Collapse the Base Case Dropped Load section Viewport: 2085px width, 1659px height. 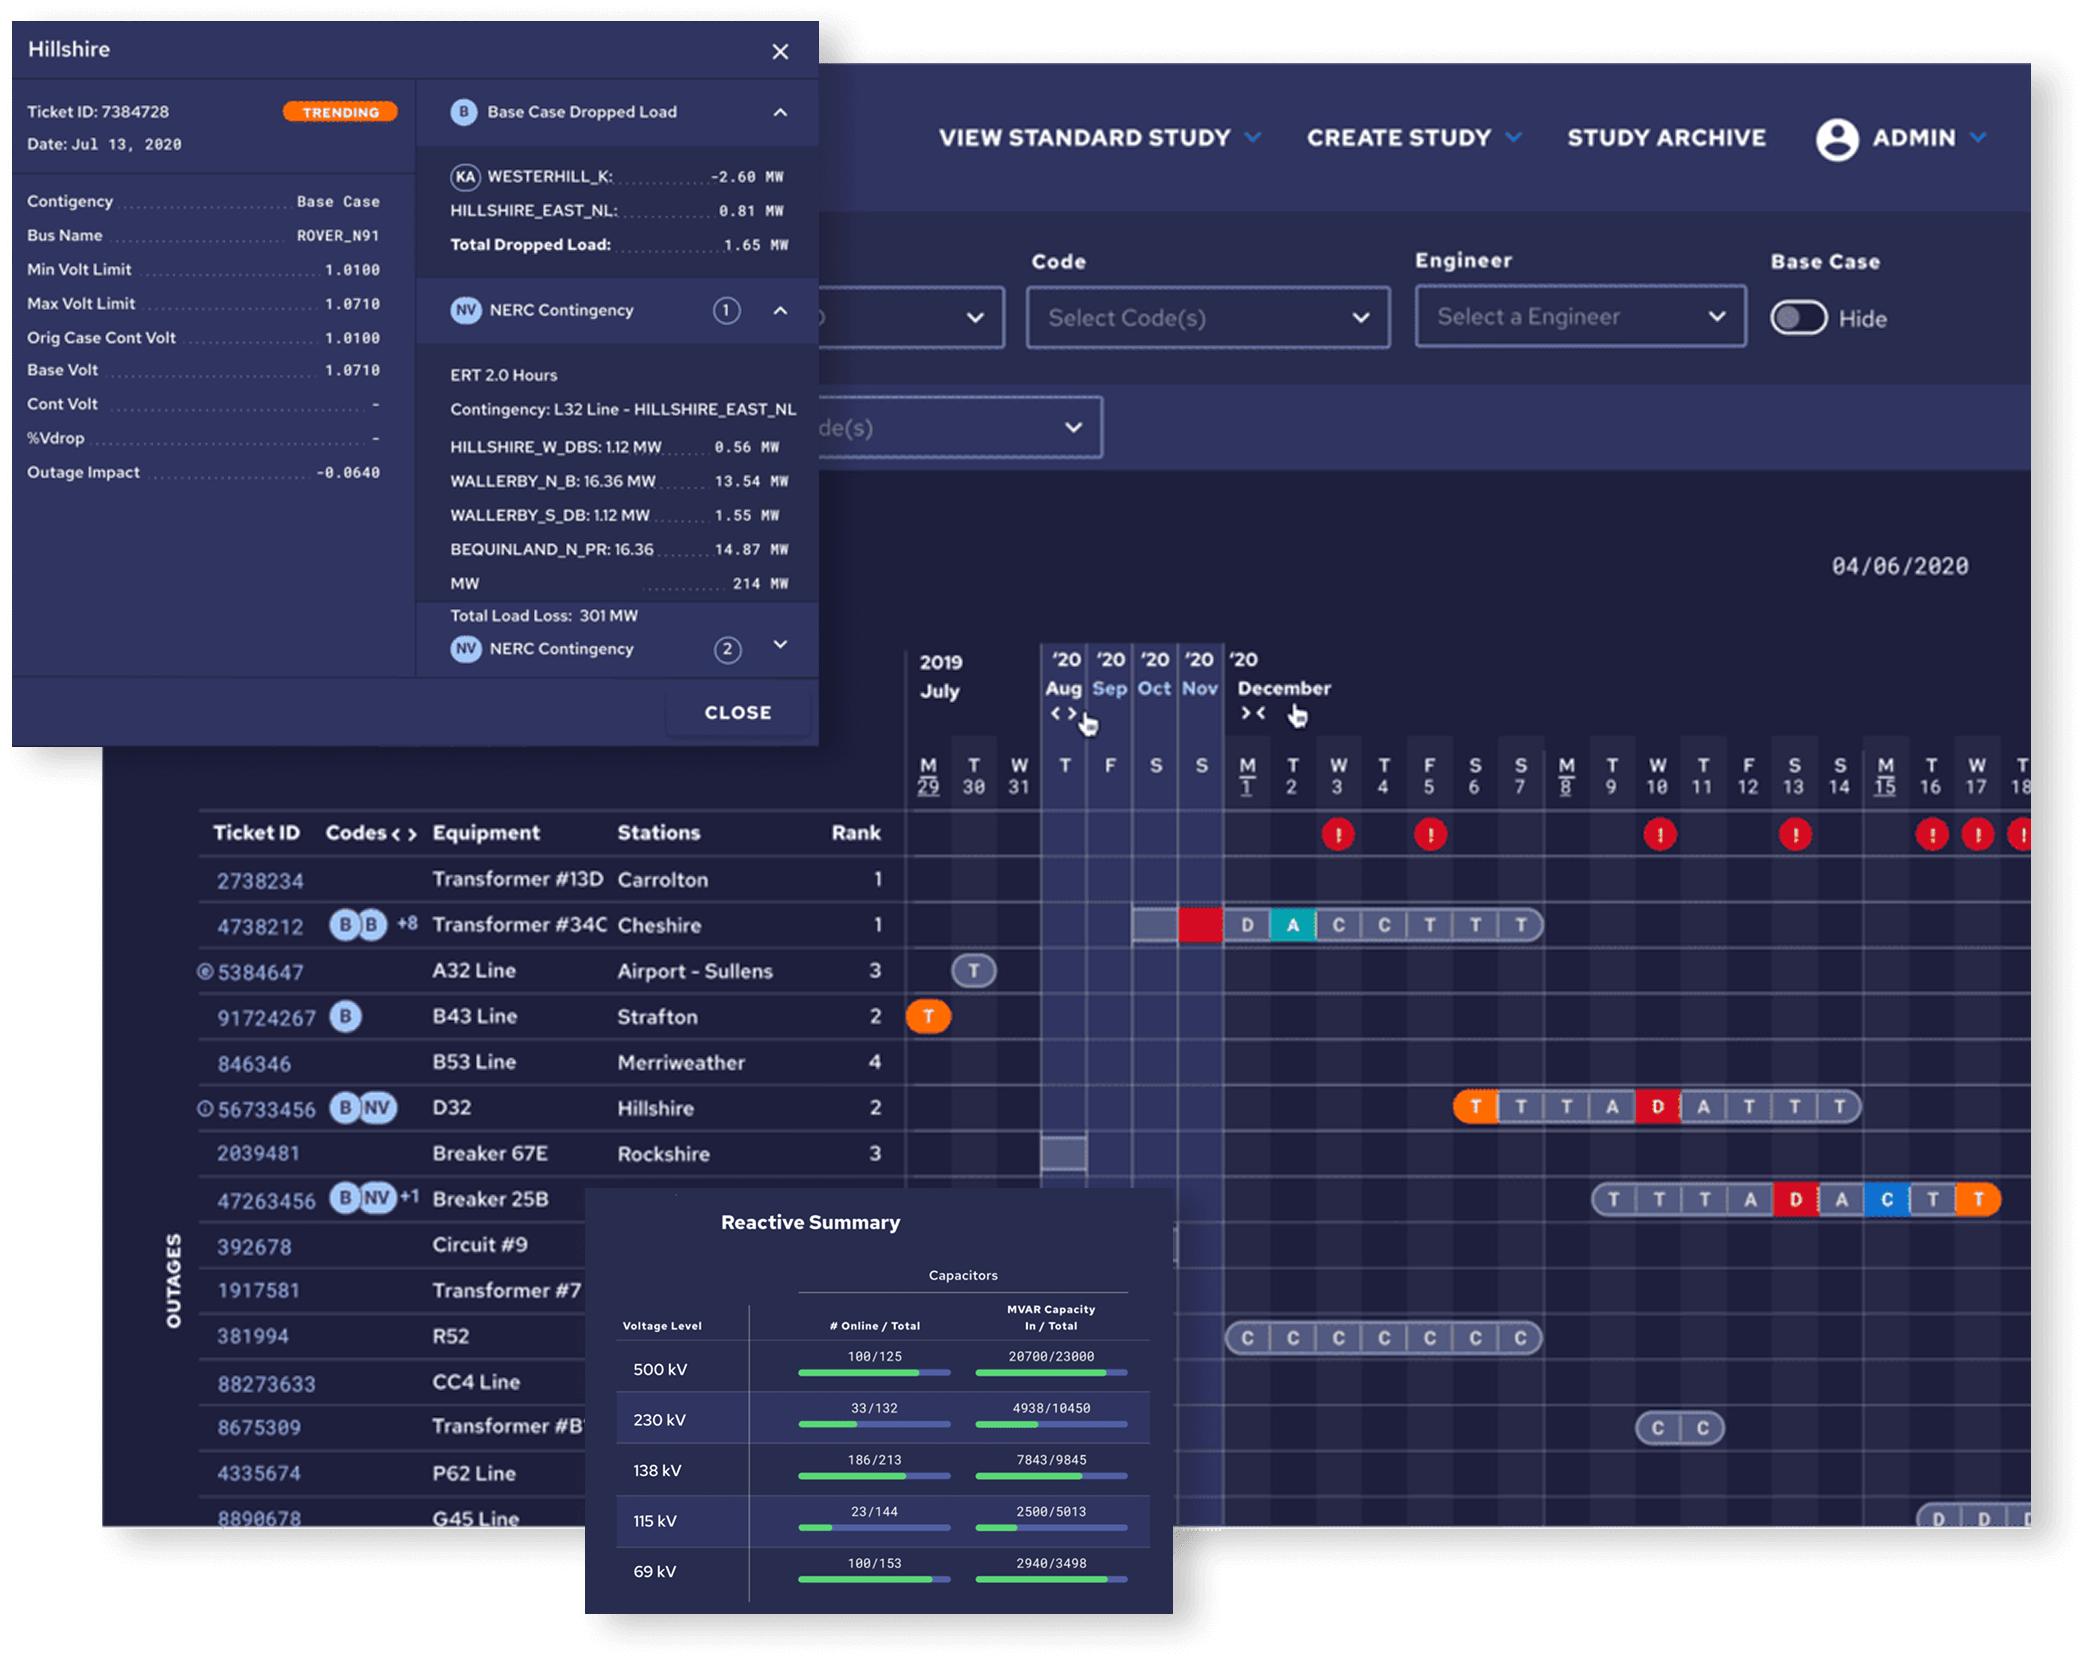point(780,112)
